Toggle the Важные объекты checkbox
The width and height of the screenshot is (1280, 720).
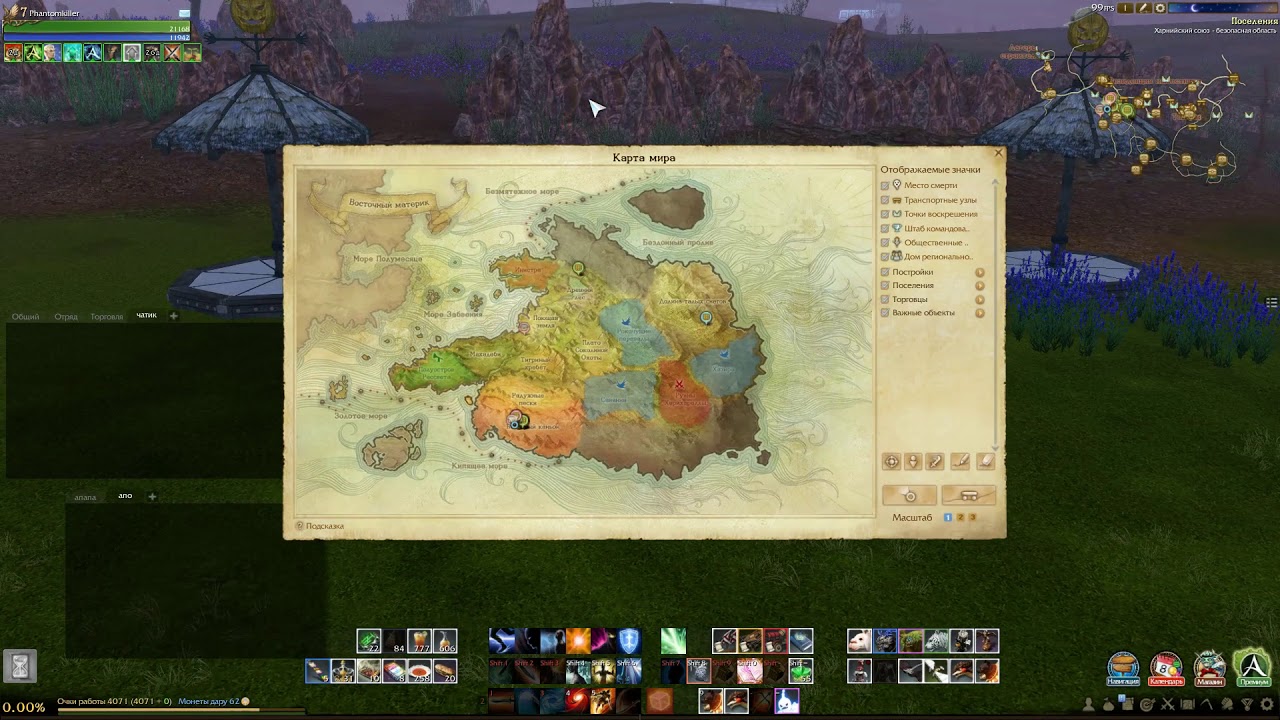(885, 313)
